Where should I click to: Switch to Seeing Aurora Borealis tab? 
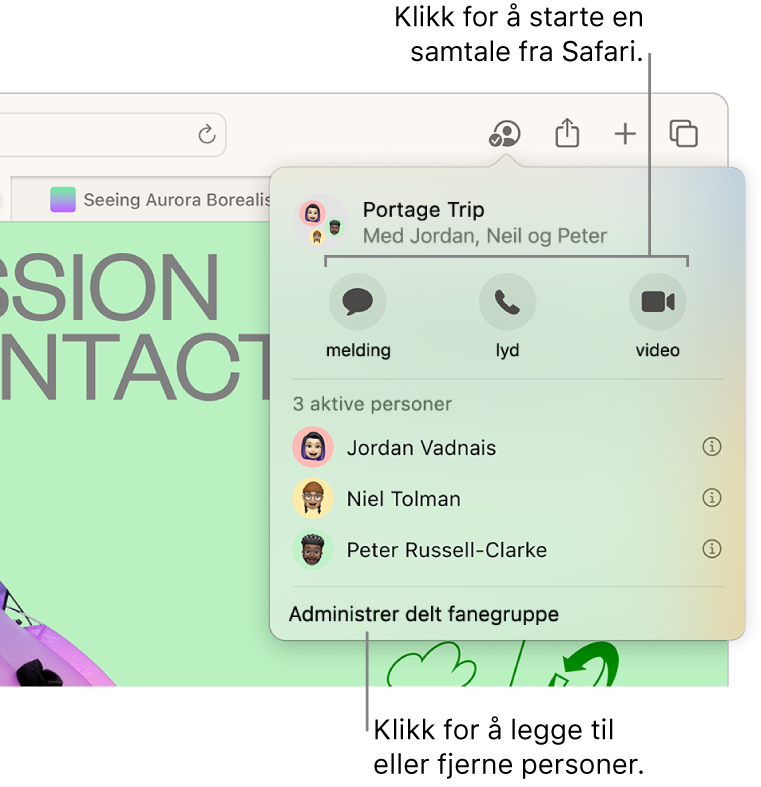[141, 199]
